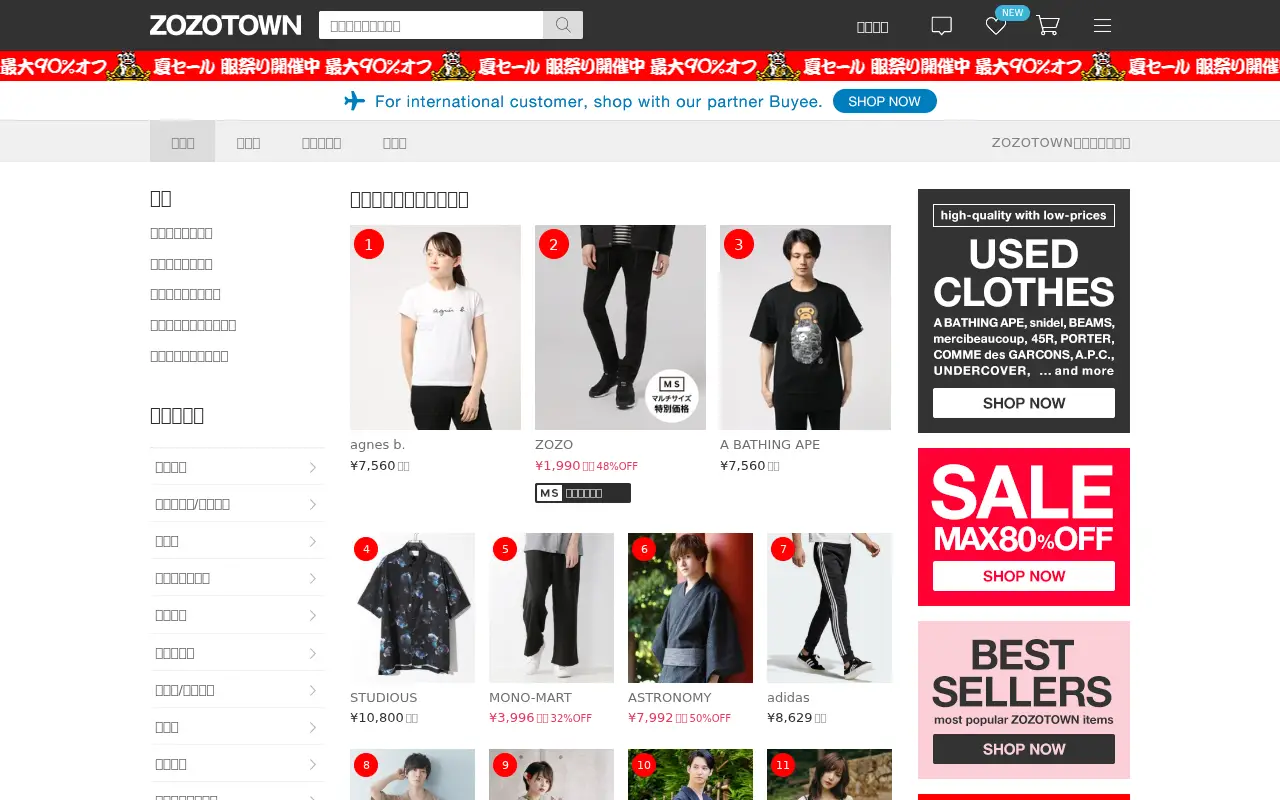Click the 'agnes b.' brand name
The height and width of the screenshot is (800, 1280).
pos(377,445)
